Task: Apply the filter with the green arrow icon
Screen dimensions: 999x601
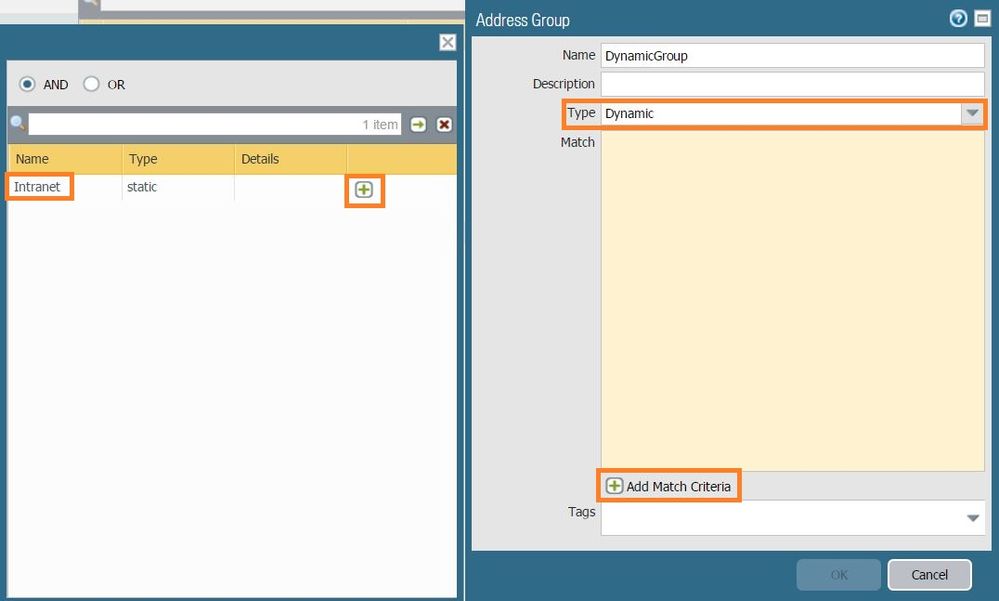Action: coord(419,124)
